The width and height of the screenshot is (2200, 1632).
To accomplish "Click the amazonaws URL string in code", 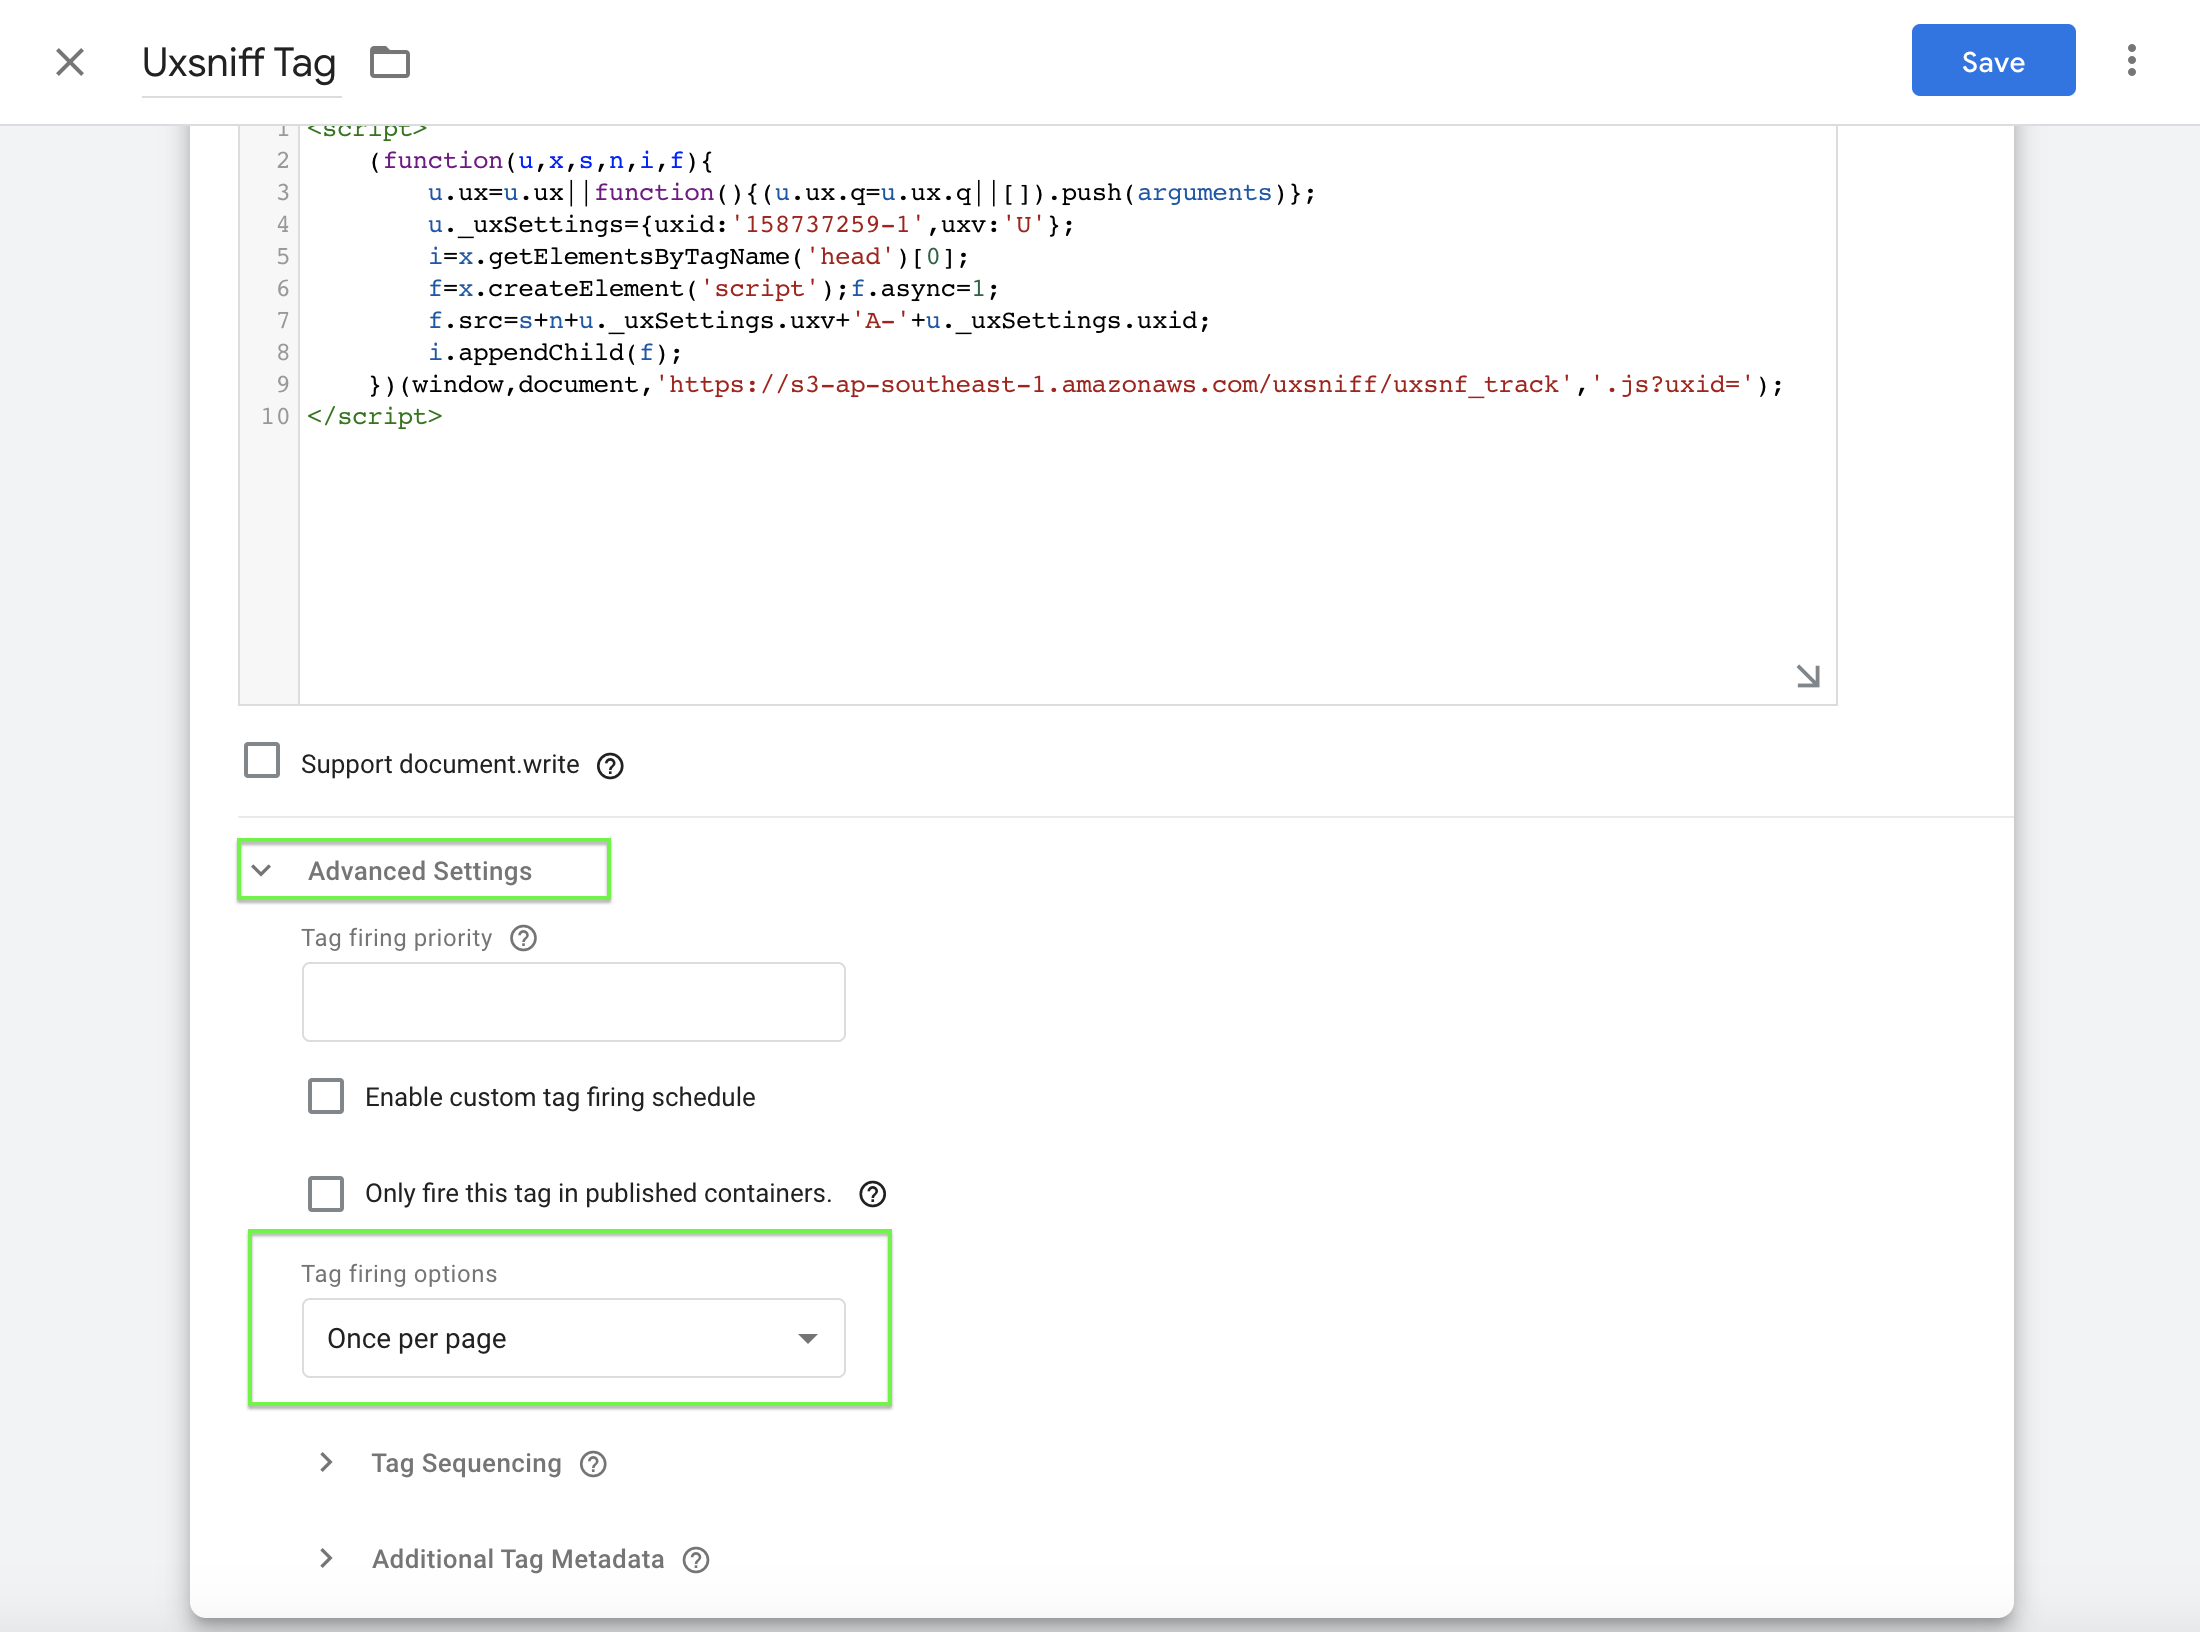I will point(1114,384).
